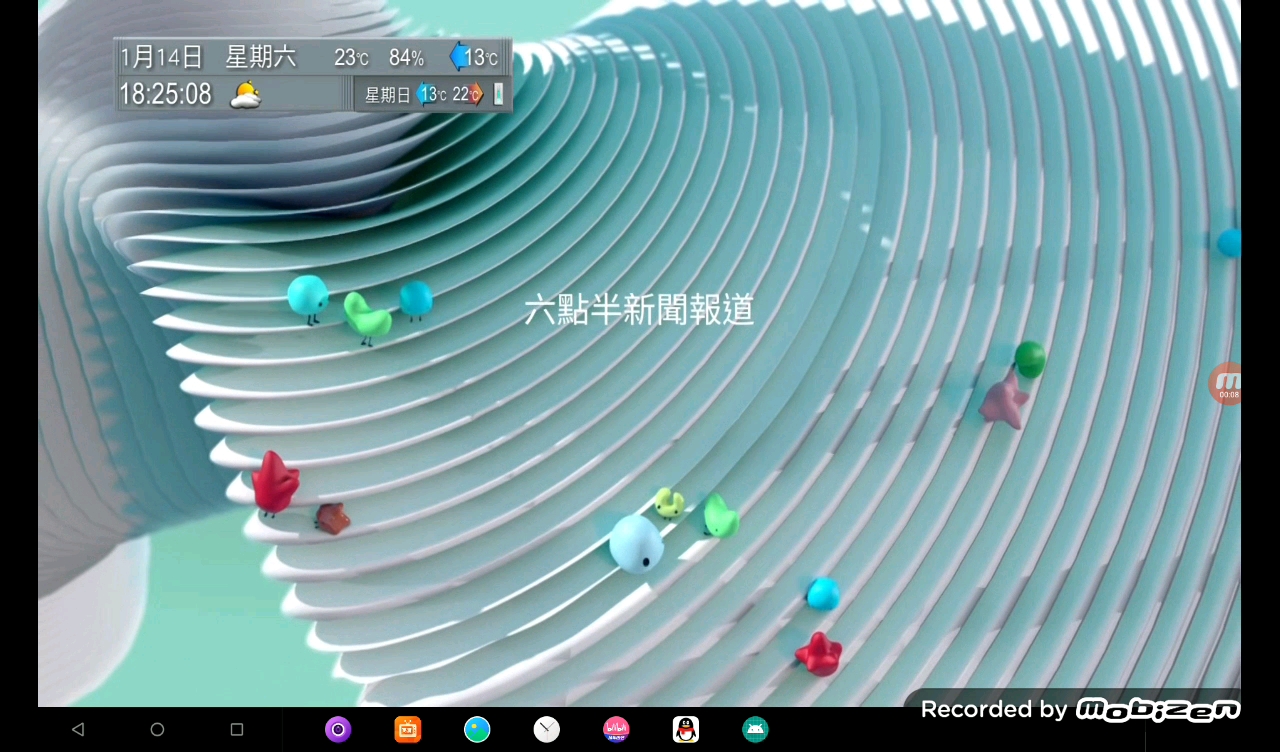
Task: Launch the pink bilibili app icon
Action: 616,730
